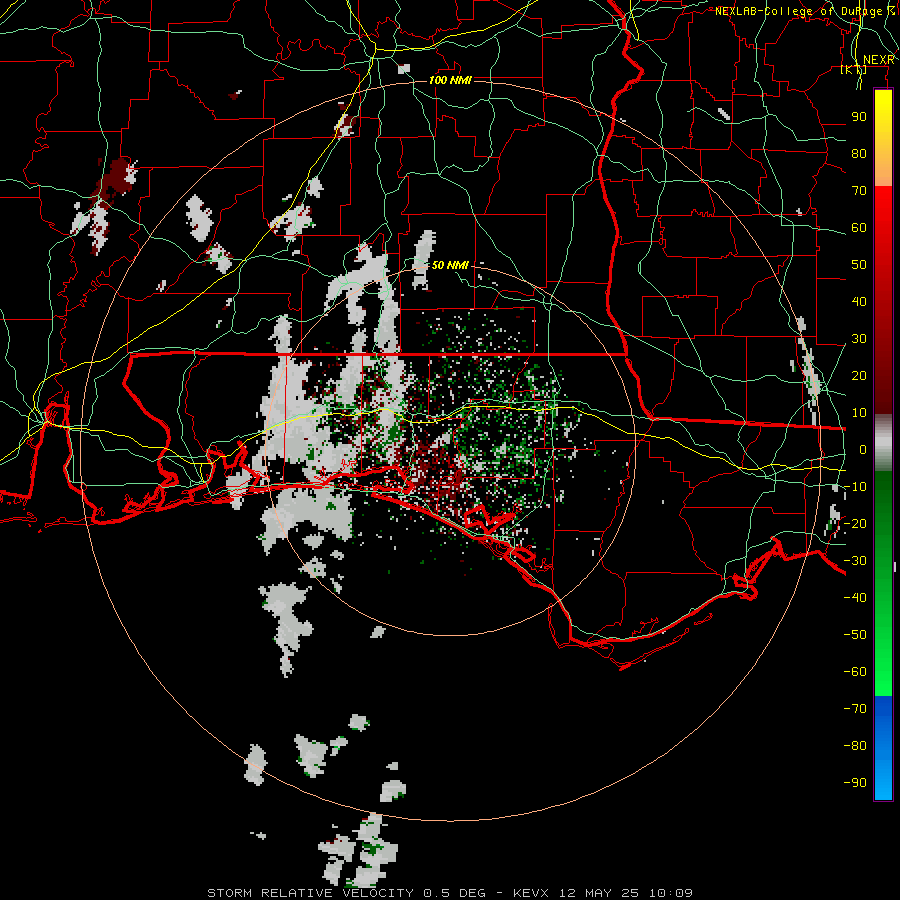The image size is (900, 900).
Task: Click the positive "60" scale value
Action: 859,228
